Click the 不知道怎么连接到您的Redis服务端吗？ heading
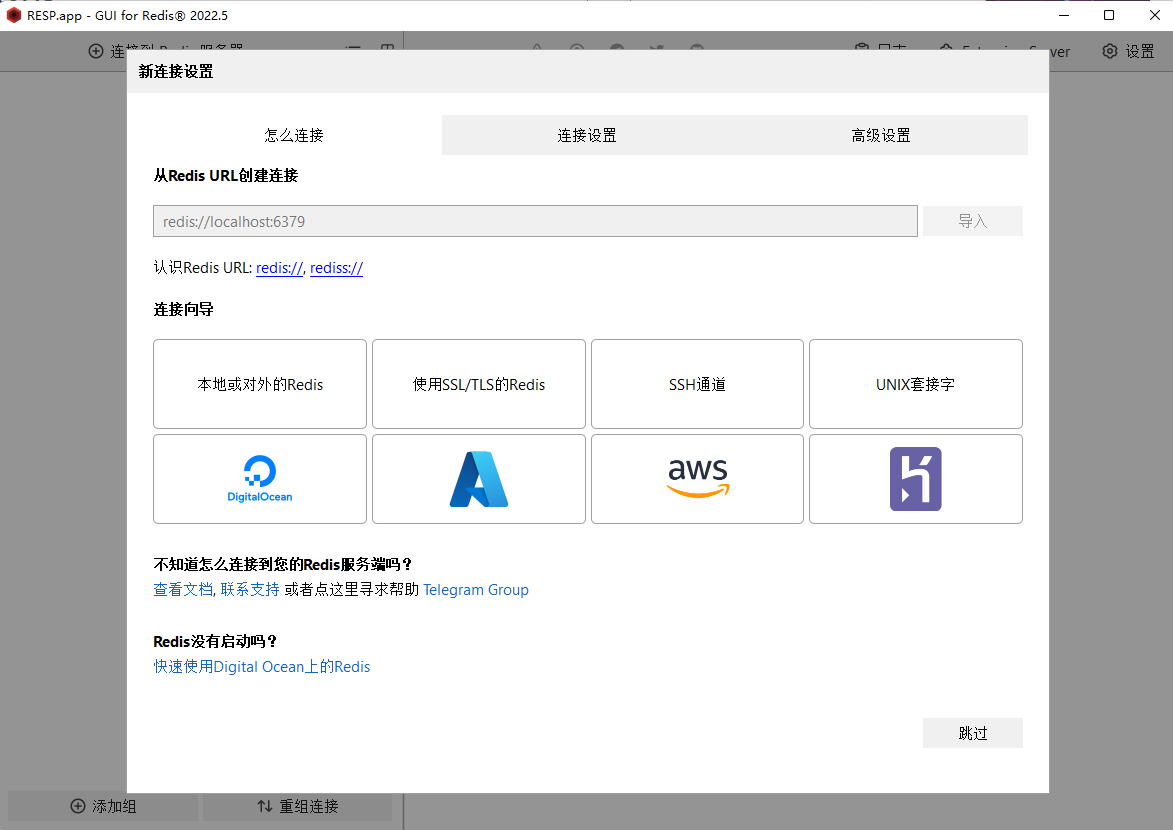Screen dimensions: 1173x830 click(283, 564)
